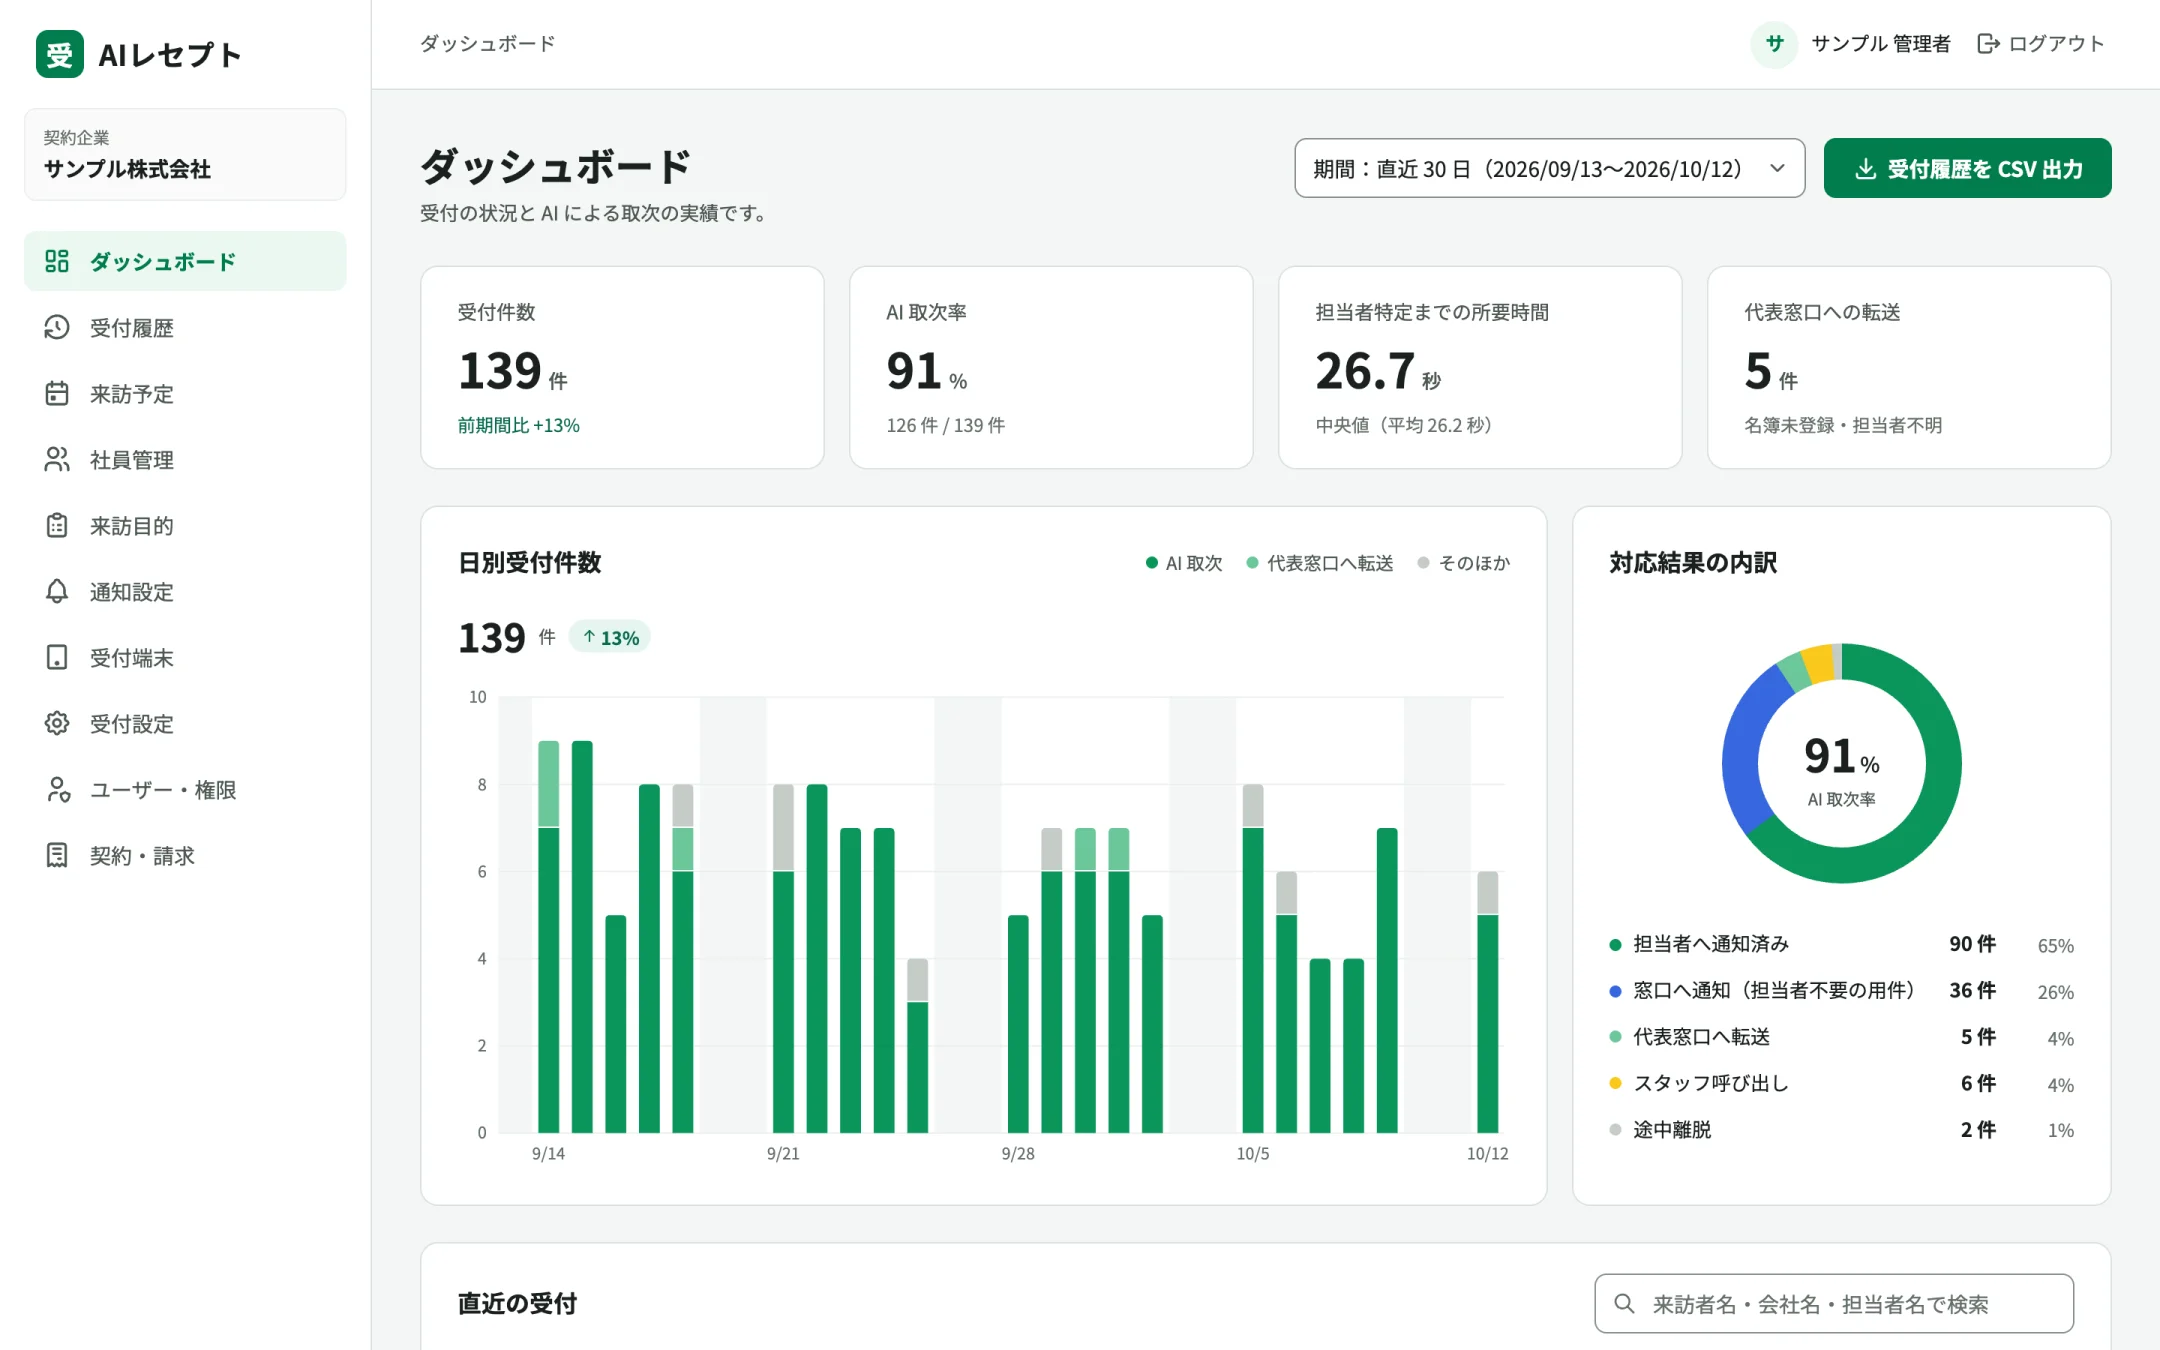Viewport: 2160px width, 1350px height.
Task: Open the 受付履歴 menu item
Action: tap(185, 327)
